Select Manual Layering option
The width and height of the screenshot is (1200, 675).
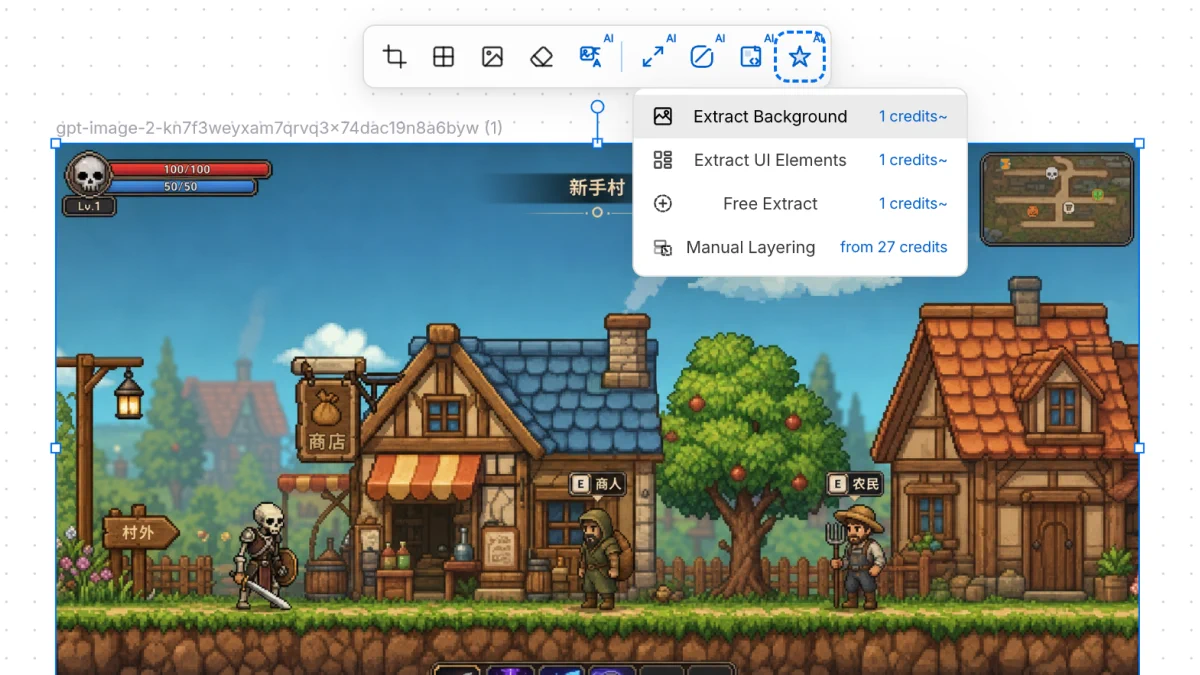pos(800,247)
